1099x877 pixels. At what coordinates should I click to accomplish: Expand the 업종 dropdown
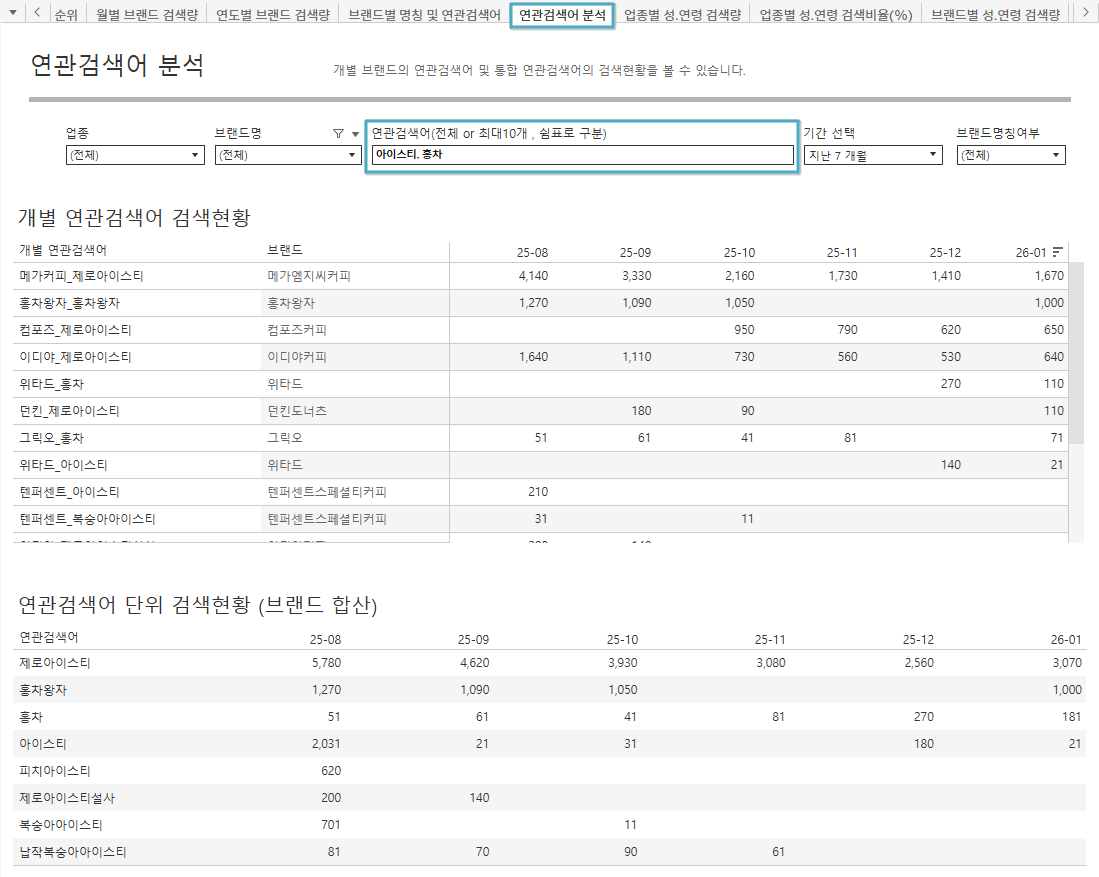pyautogui.click(x=134, y=155)
